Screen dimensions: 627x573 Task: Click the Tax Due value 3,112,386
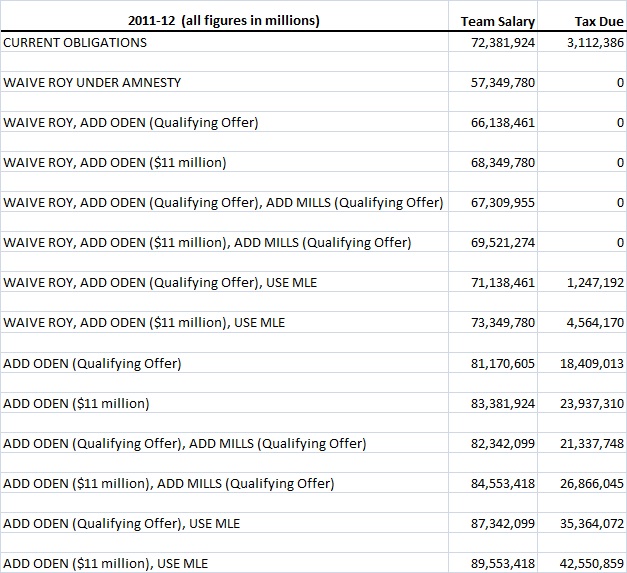tap(588, 42)
